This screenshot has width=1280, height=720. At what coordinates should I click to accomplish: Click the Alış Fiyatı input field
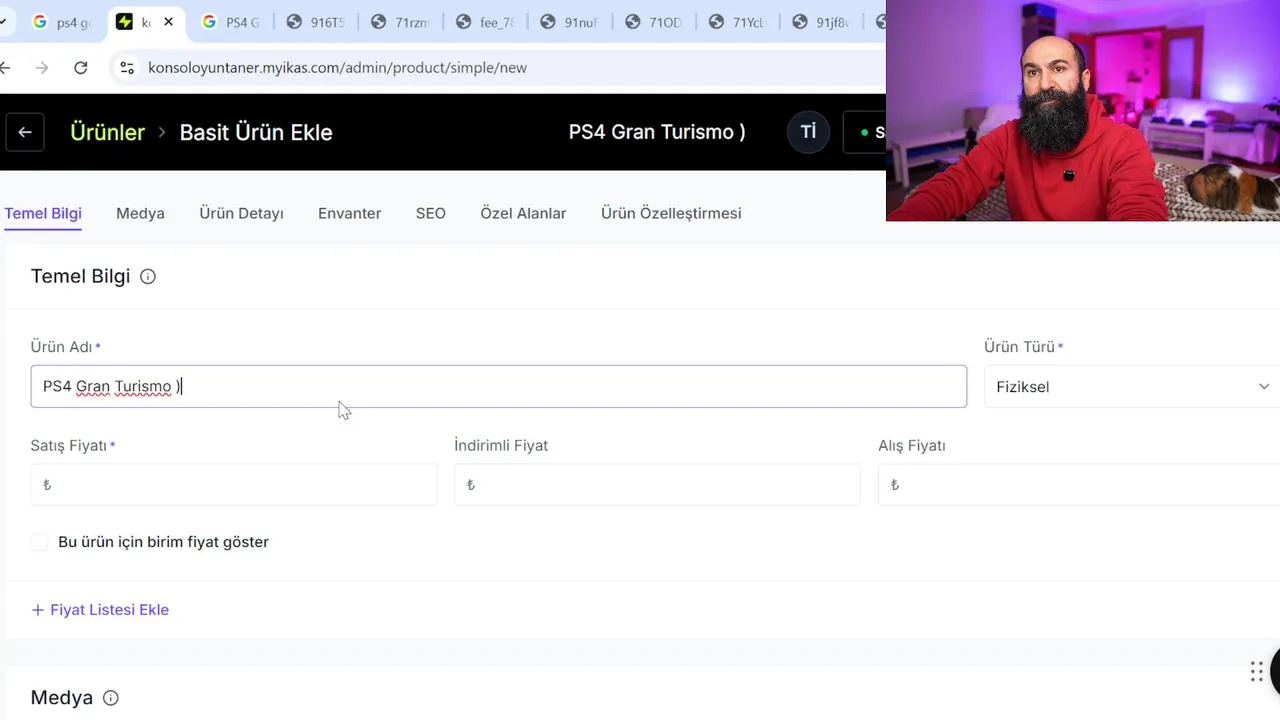point(1079,485)
